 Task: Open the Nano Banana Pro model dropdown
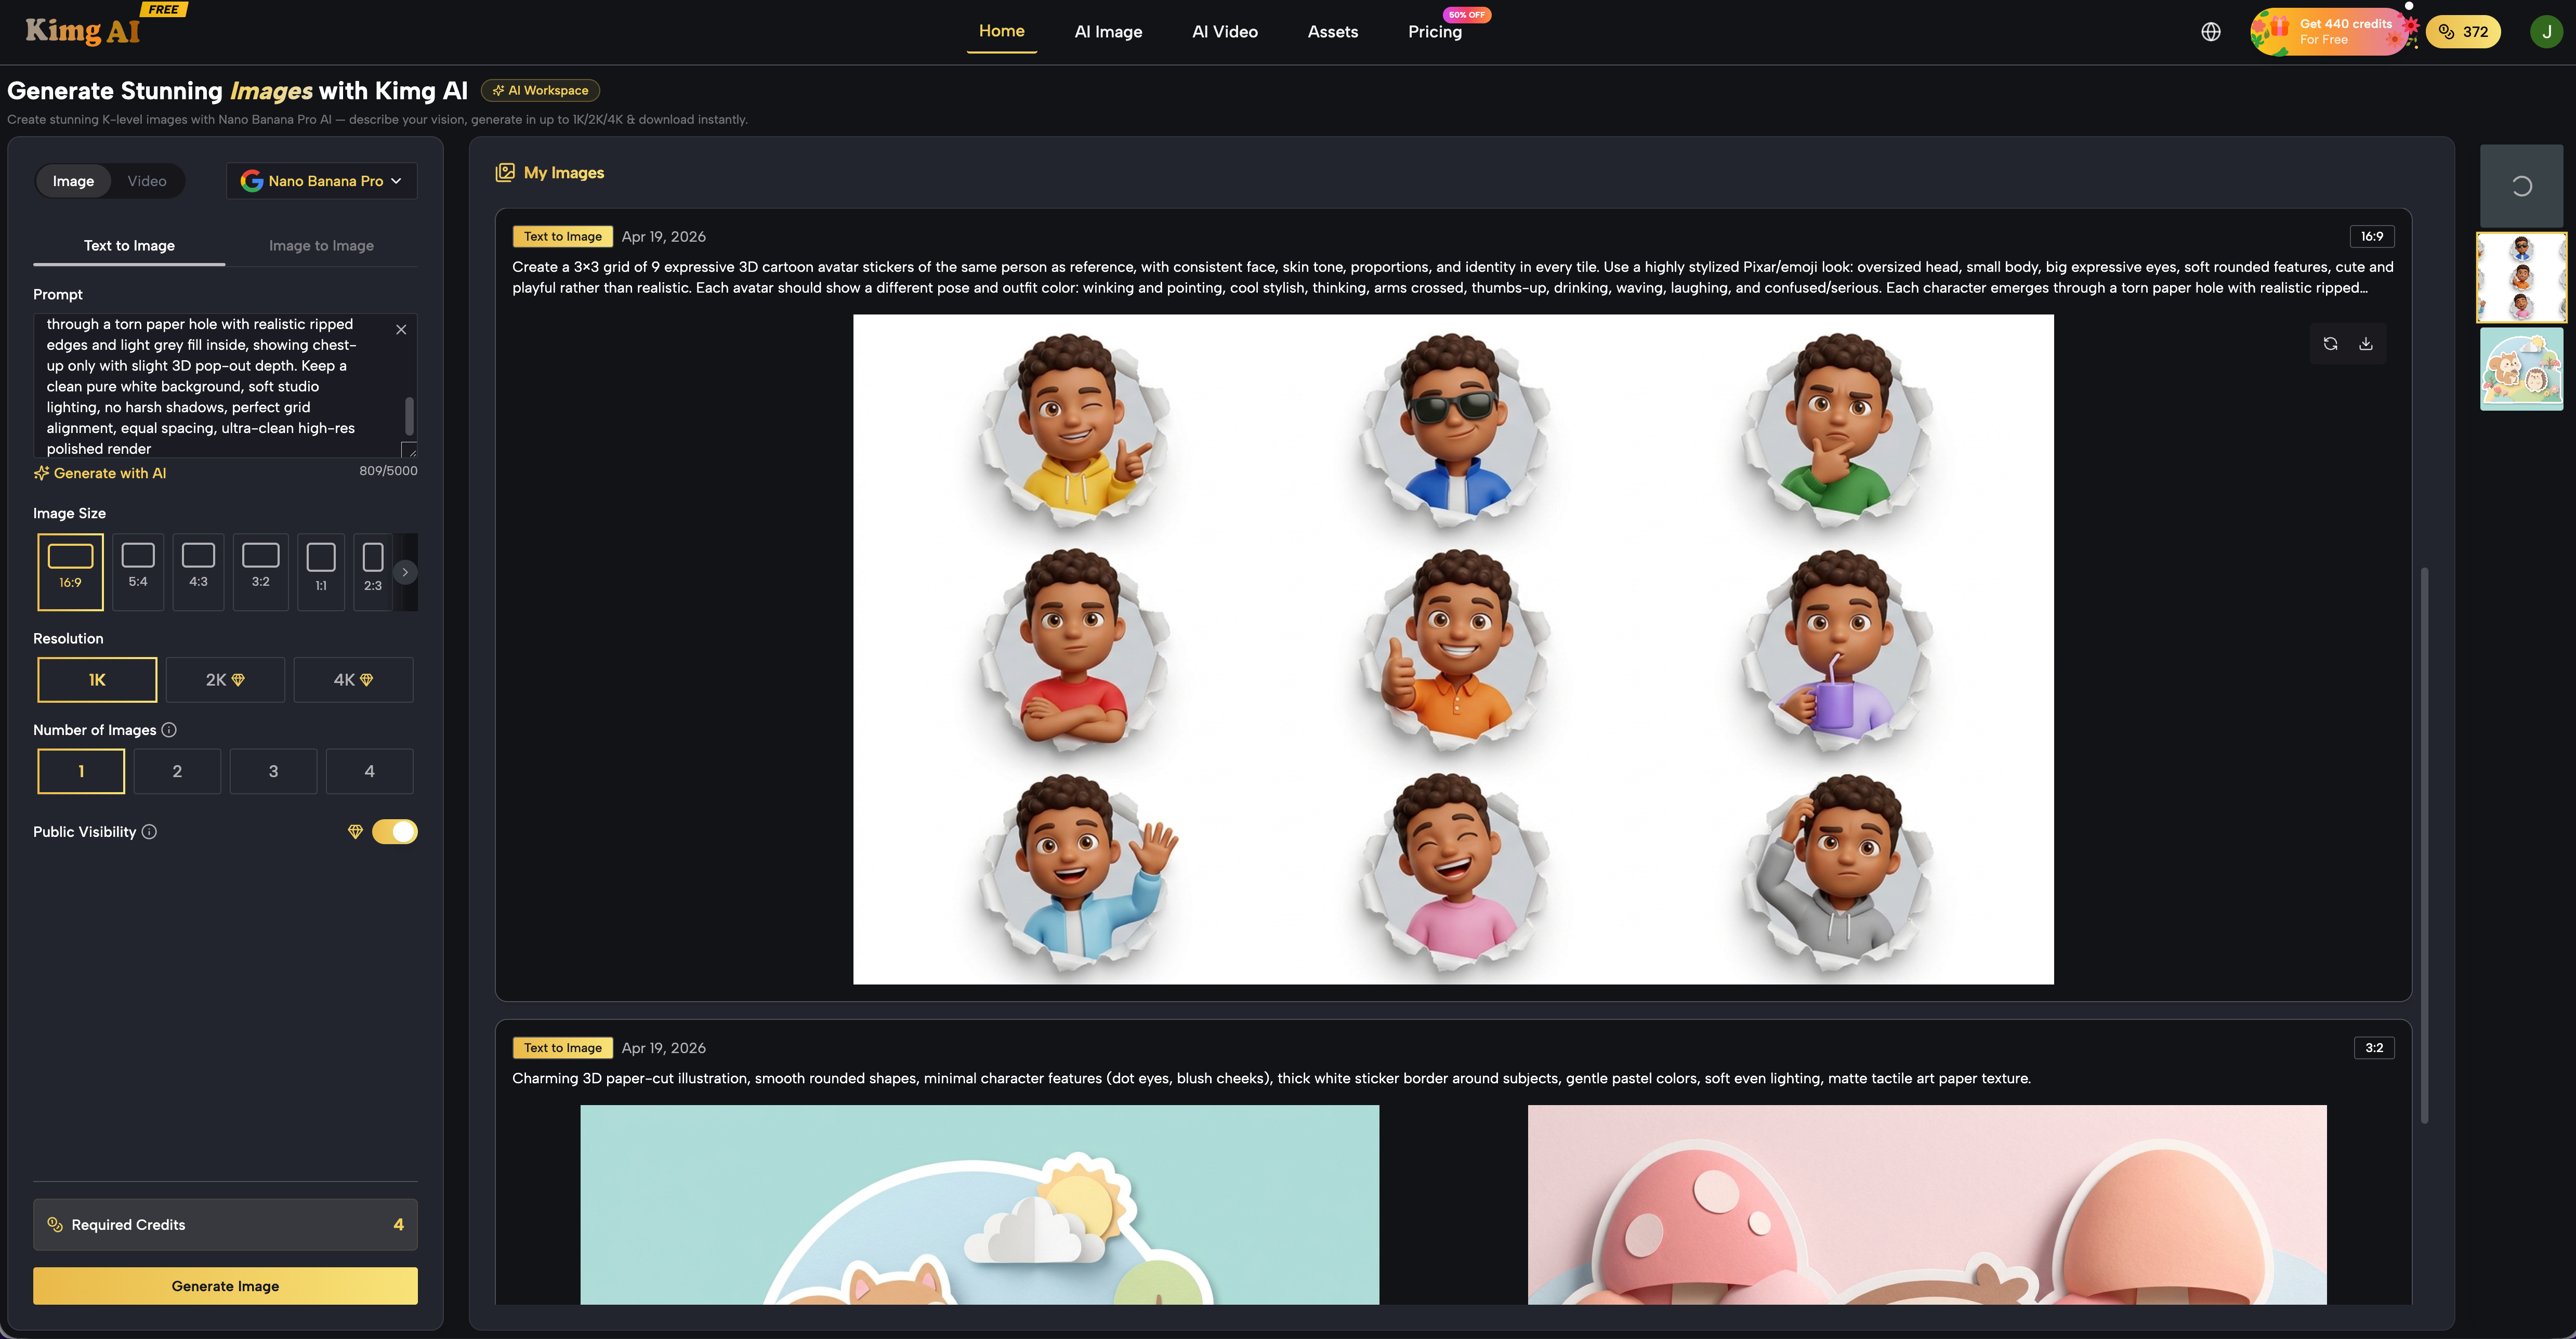(x=321, y=180)
